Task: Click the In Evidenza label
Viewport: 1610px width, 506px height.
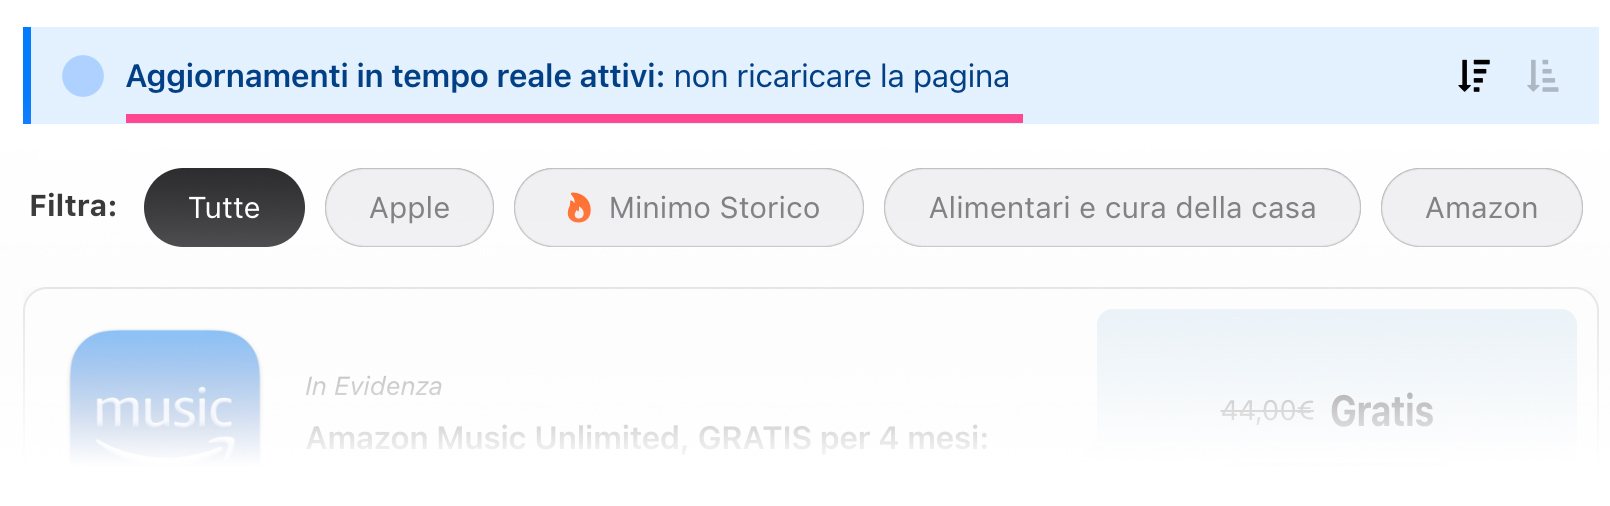Action: pyautogui.click(x=373, y=386)
